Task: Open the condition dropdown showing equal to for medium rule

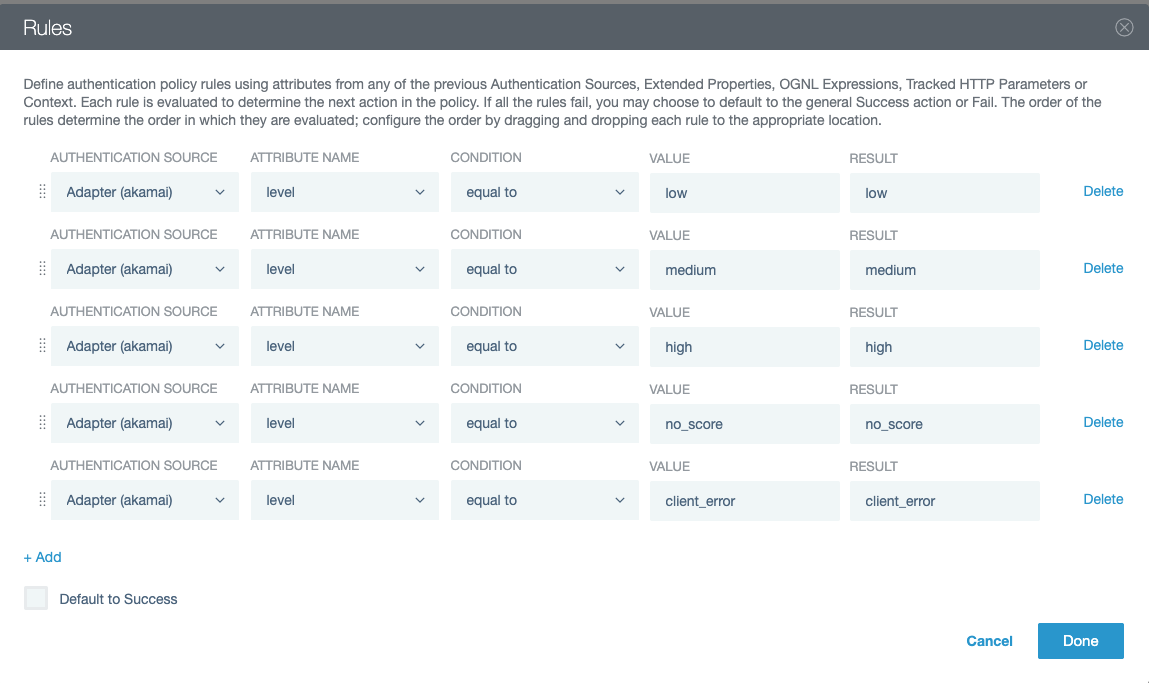Action: pyautogui.click(x=544, y=268)
